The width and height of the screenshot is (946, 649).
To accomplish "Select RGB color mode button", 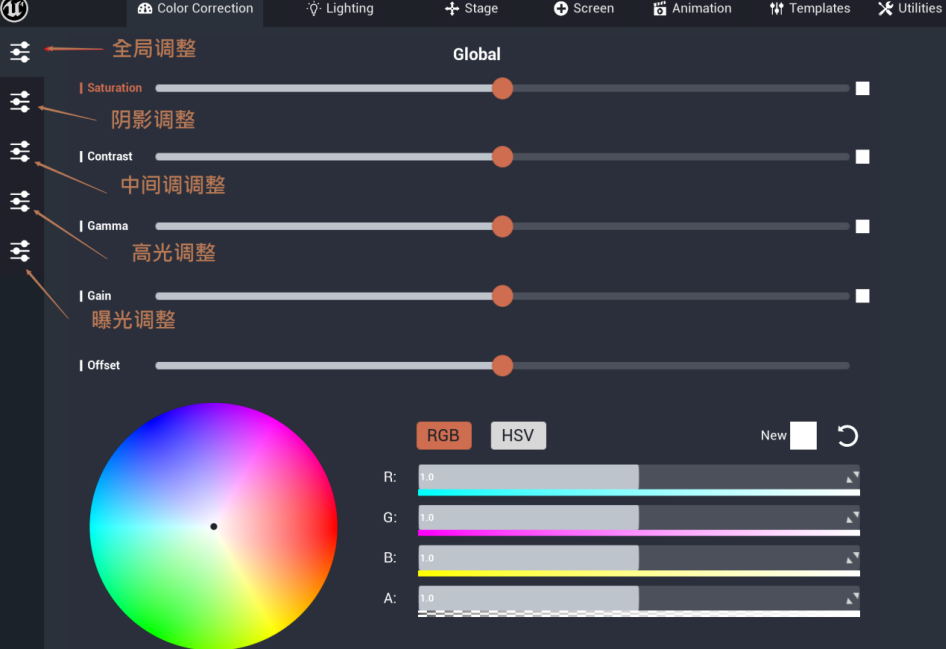I will pyautogui.click(x=443, y=435).
